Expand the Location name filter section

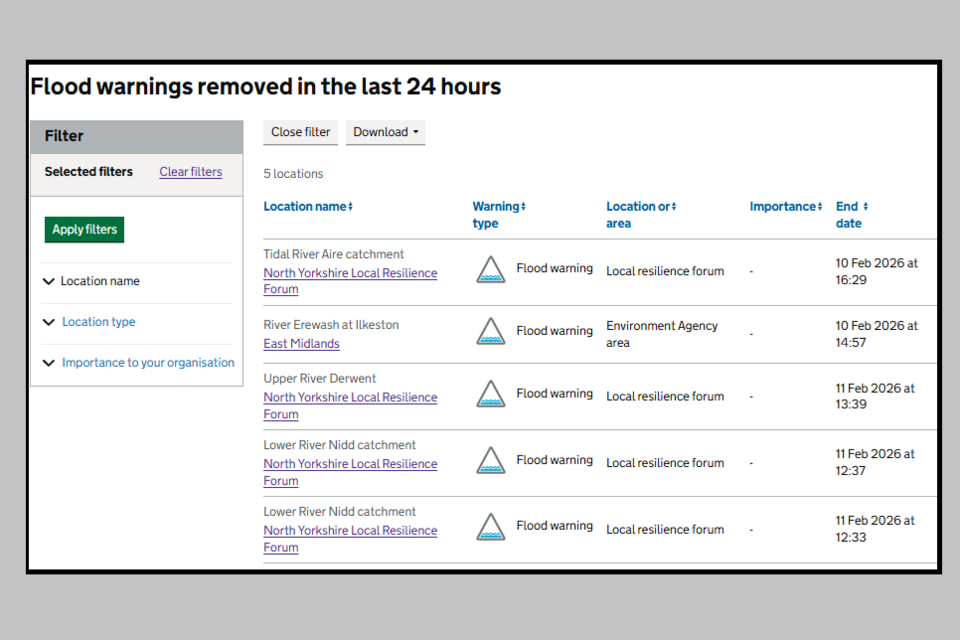99,282
